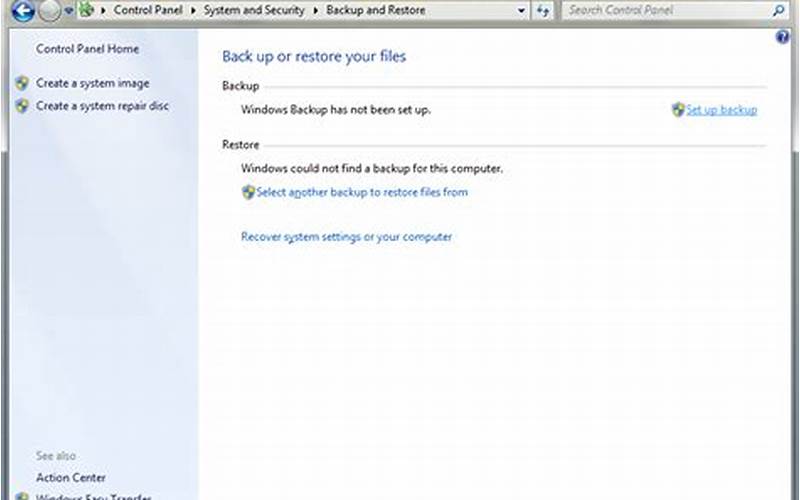800x500 pixels.
Task: Click the Restore section label
Action: click(x=240, y=145)
